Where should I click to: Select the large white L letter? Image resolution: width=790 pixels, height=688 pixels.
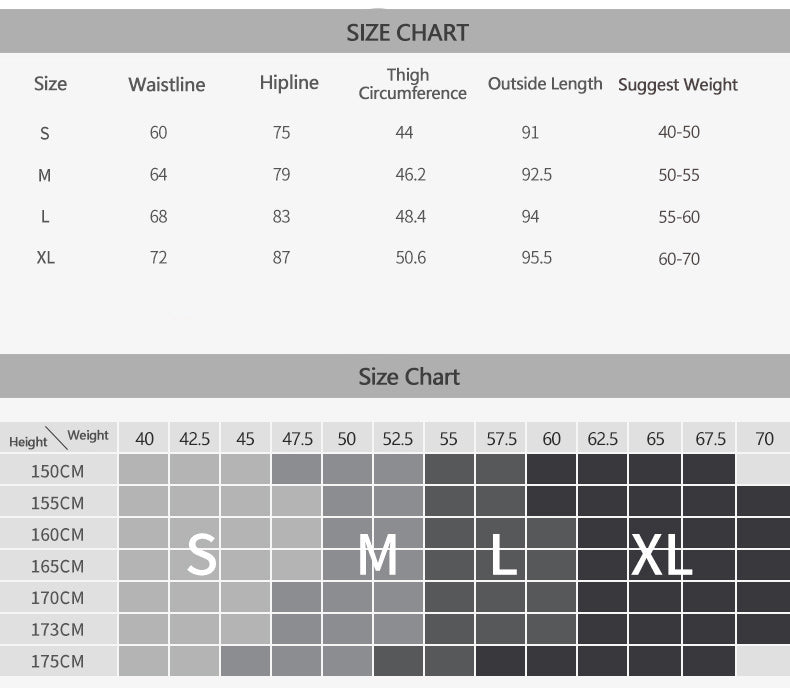(503, 554)
